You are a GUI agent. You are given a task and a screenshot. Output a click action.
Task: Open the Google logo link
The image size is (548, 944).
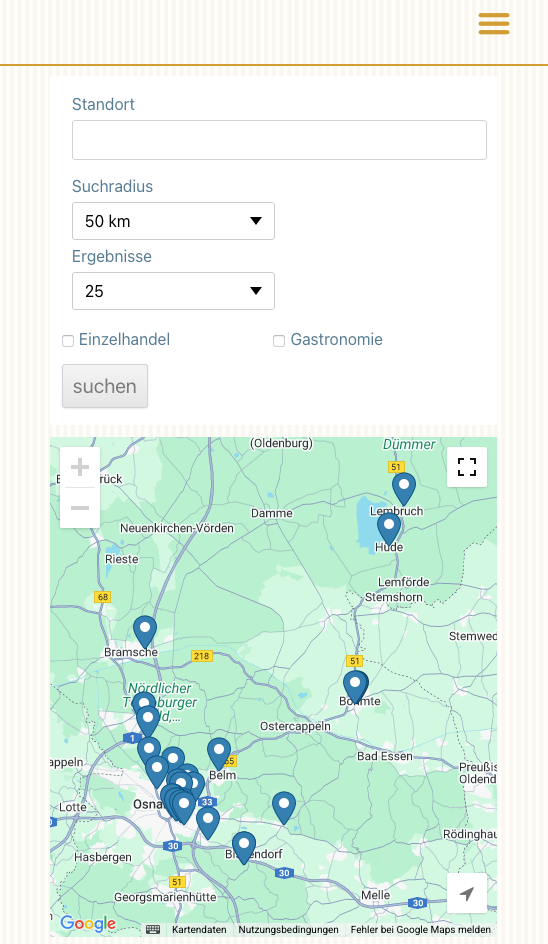point(88,923)
